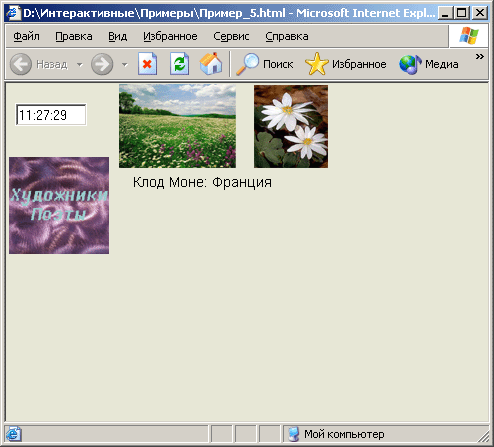Open the Вид menu
Viewport: 494px width, 447px height.
118,36
